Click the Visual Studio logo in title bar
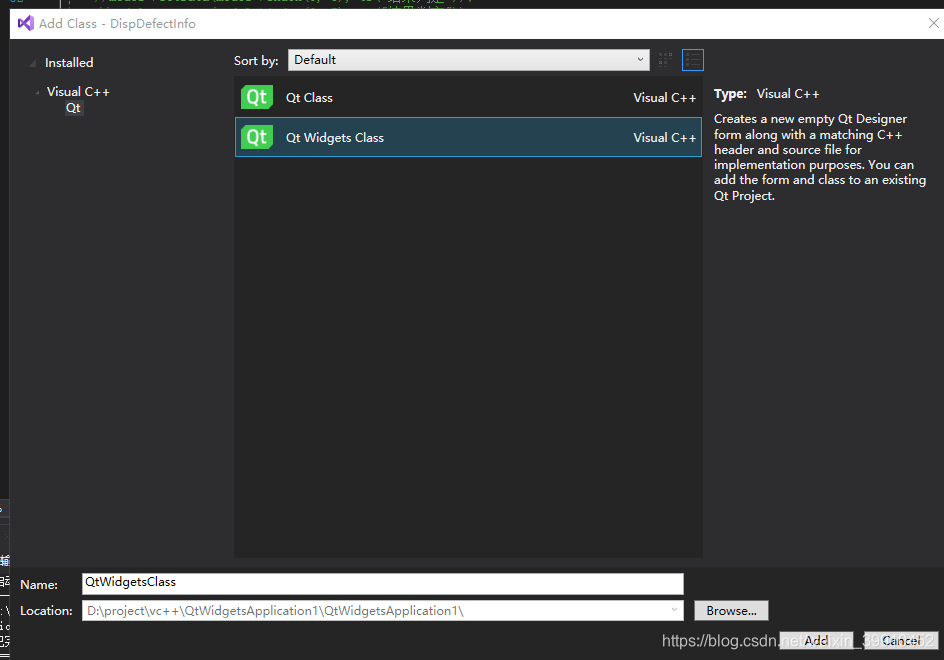This screenshot has width=944, height=660. coord(25,23)
